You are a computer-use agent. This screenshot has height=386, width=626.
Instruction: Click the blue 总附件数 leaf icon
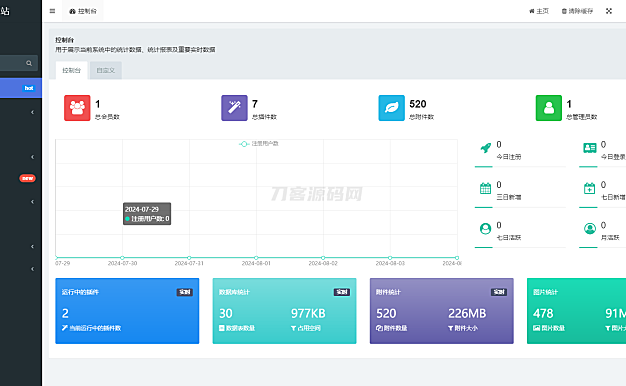[x=392, y=108]
